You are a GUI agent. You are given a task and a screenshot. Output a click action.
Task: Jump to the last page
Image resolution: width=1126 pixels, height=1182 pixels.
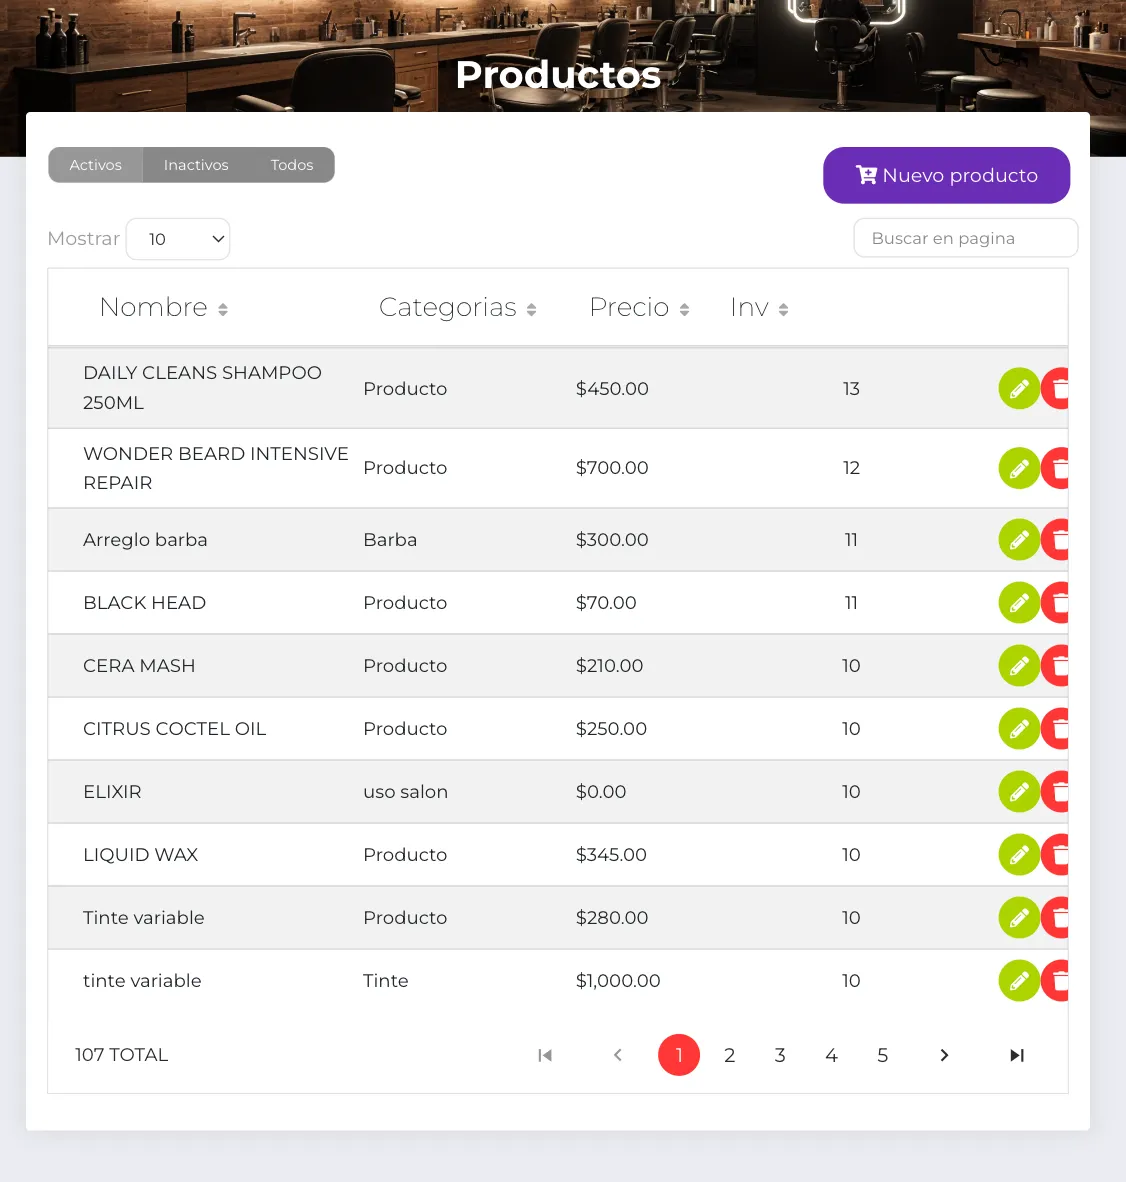tap(1016, 1055)
